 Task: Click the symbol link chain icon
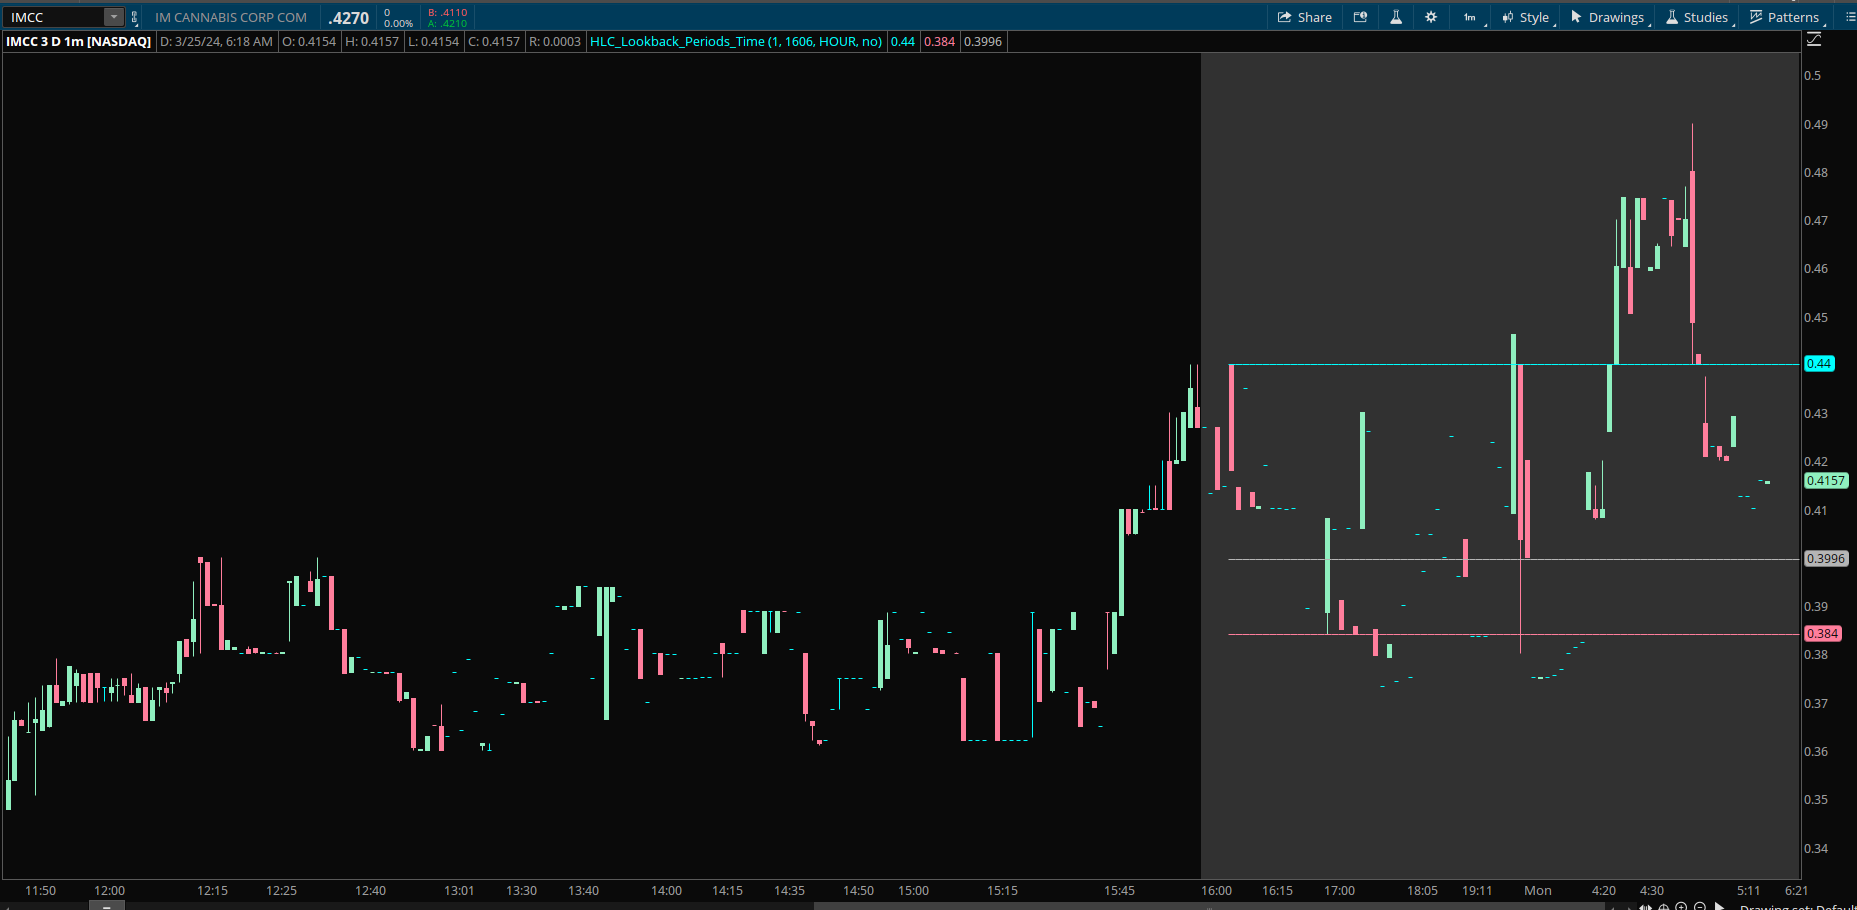click(134, 17)
